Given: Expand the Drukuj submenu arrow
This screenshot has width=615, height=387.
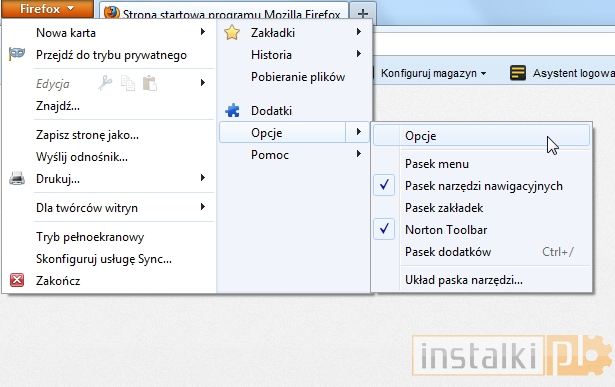Looking at the screenshot, I should 202,178.
